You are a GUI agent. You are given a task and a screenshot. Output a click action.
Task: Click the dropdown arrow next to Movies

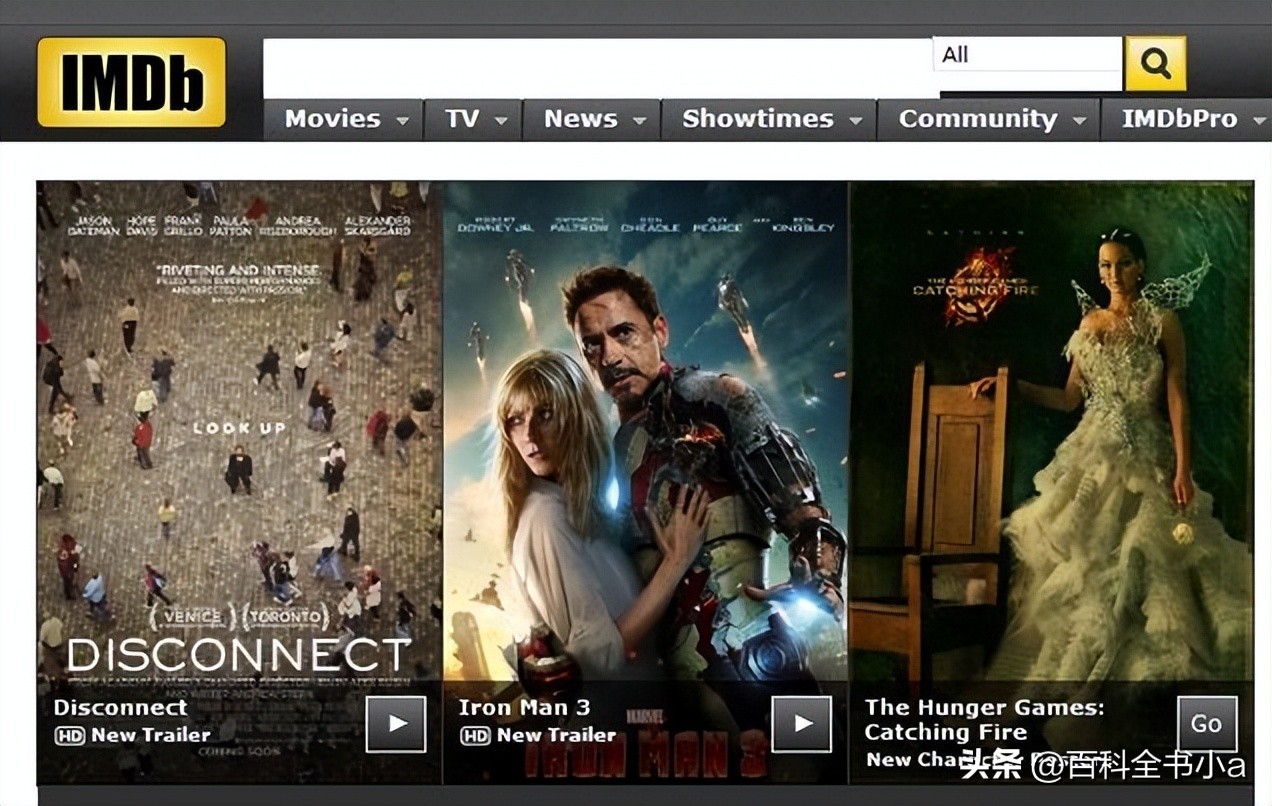[405, 120]
